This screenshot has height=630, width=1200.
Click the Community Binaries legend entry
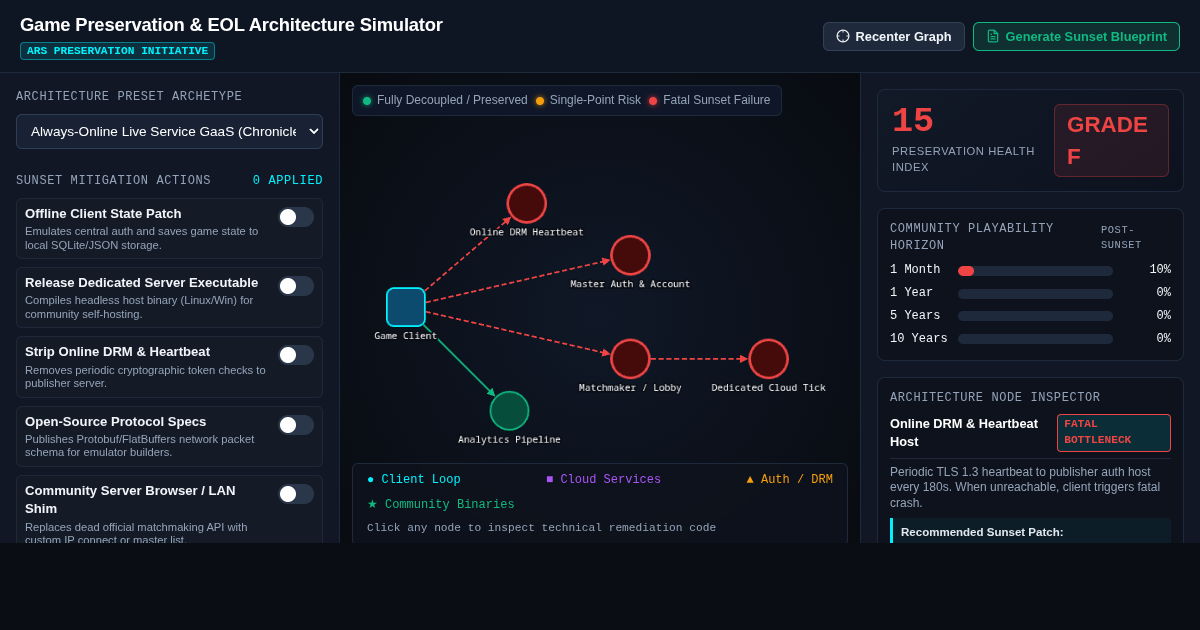tap(441, 505)
